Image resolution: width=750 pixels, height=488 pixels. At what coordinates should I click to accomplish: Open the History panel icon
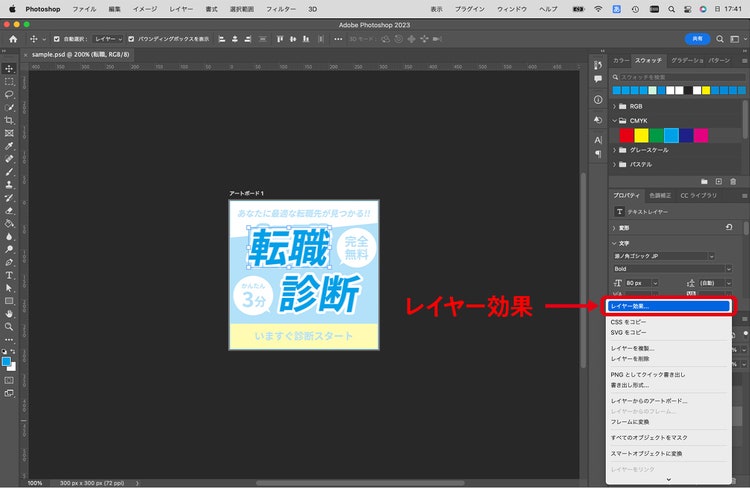pyautogui.click(x=598, y=65)
